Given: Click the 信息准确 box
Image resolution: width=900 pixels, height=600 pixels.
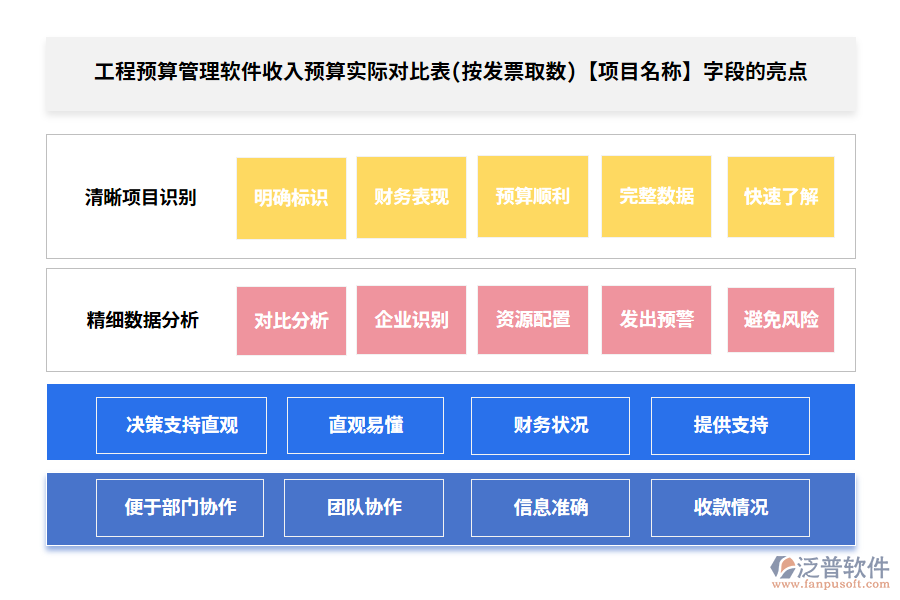Looking at the screenshot, I should tap(550, 508).
